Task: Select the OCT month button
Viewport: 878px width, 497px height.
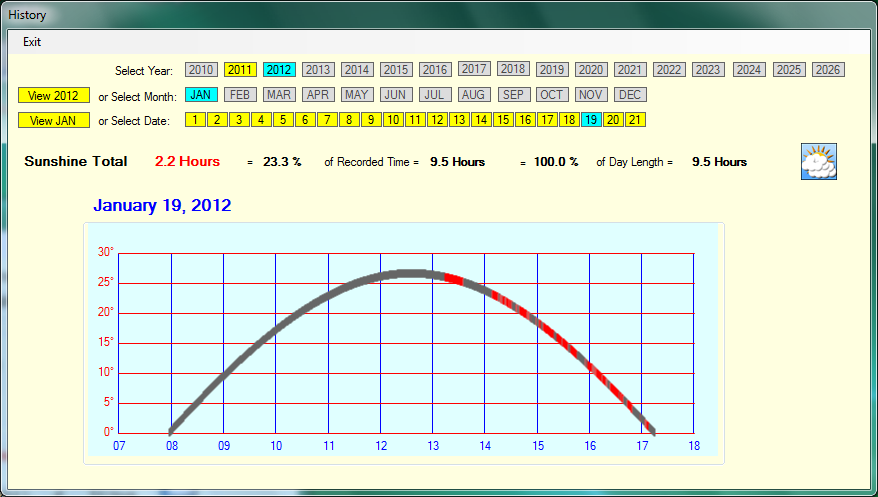Action: [x=552, y=95]
